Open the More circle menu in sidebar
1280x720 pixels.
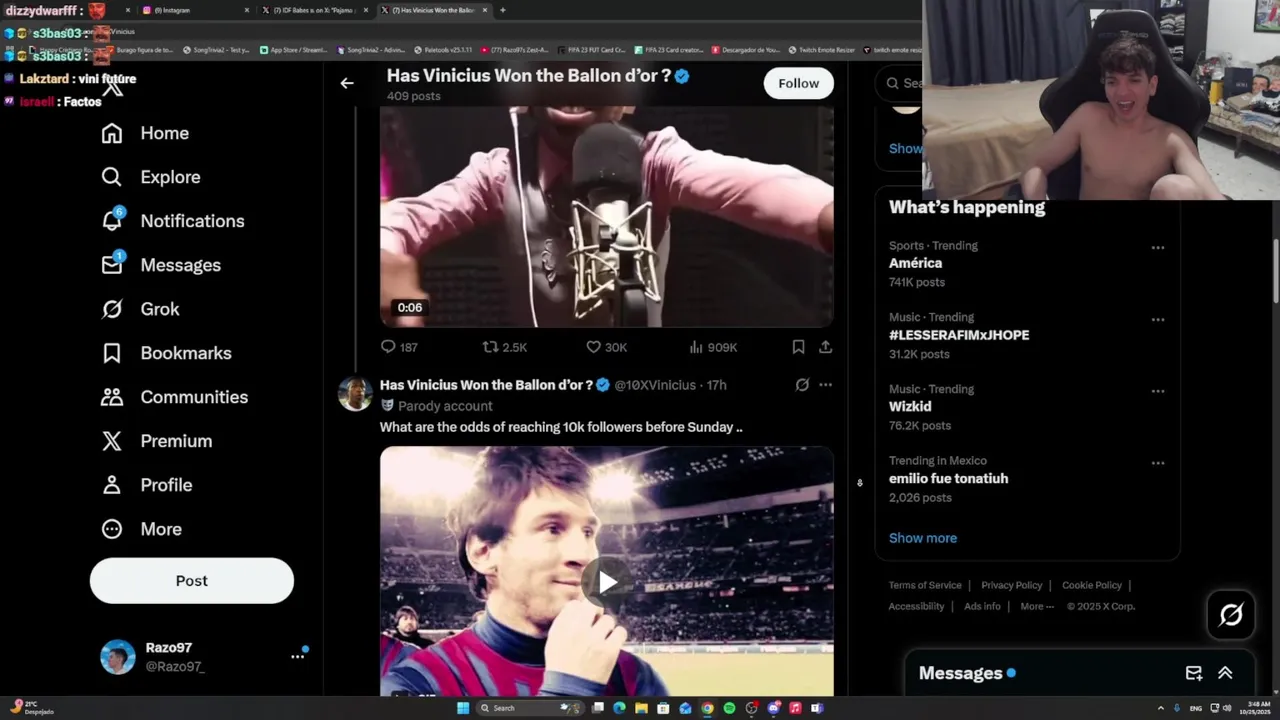[112, 529]
